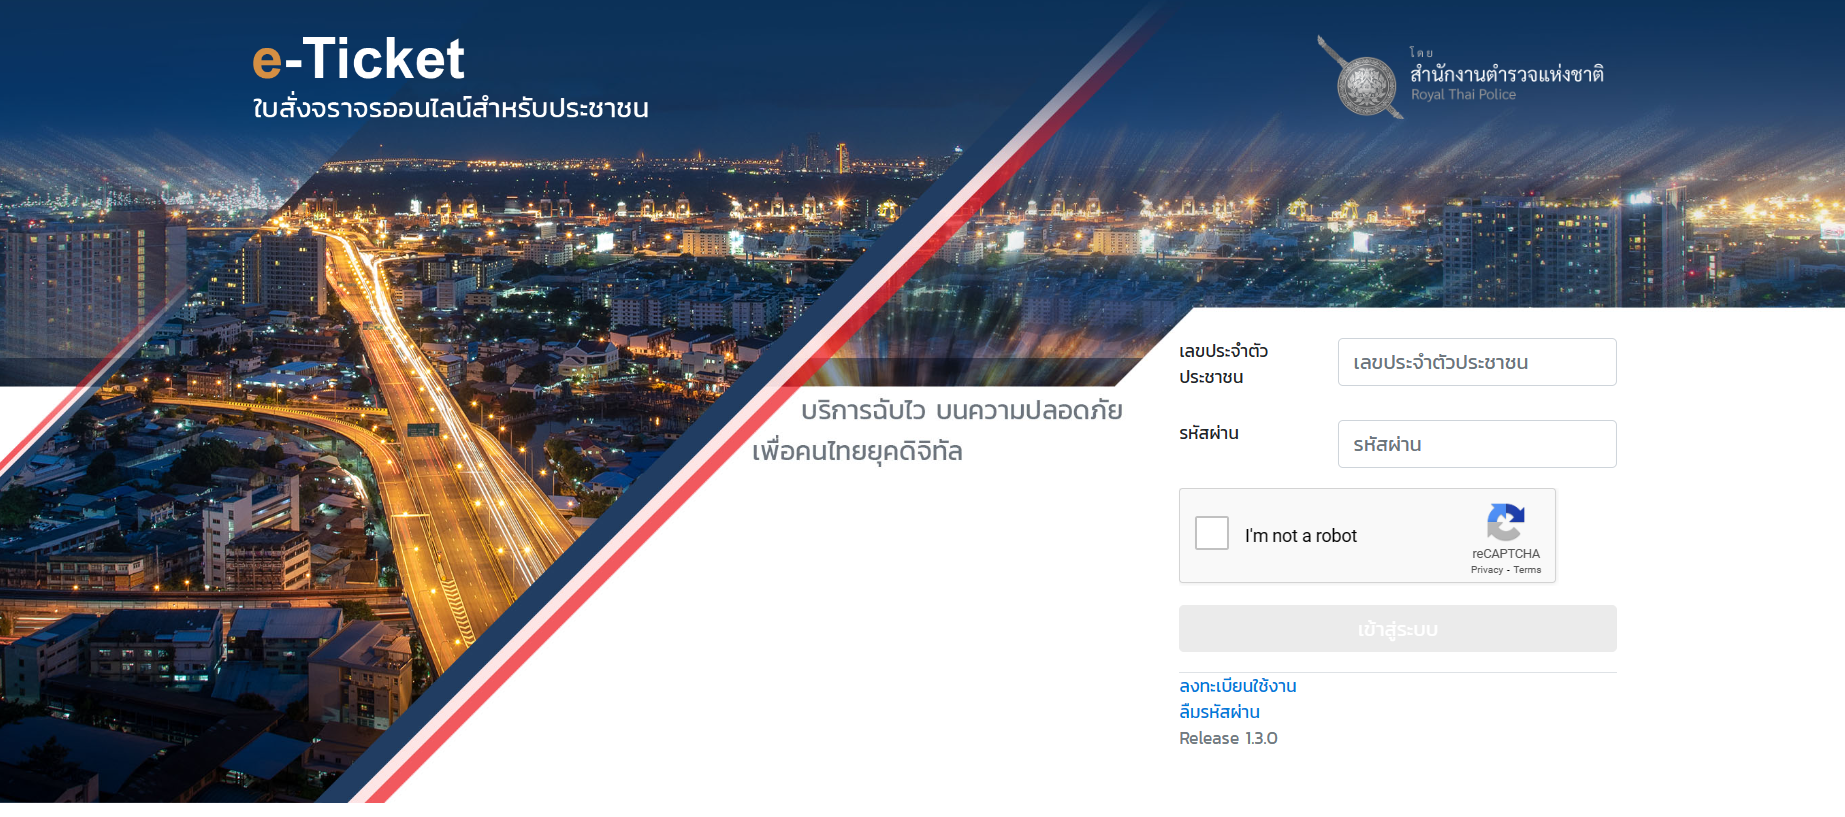Viewport: 1845px width, 817px height.
Task: Click the สำนักงานตำรวจแห่งชาติ heading
Action: click(x=1506, y=73)
